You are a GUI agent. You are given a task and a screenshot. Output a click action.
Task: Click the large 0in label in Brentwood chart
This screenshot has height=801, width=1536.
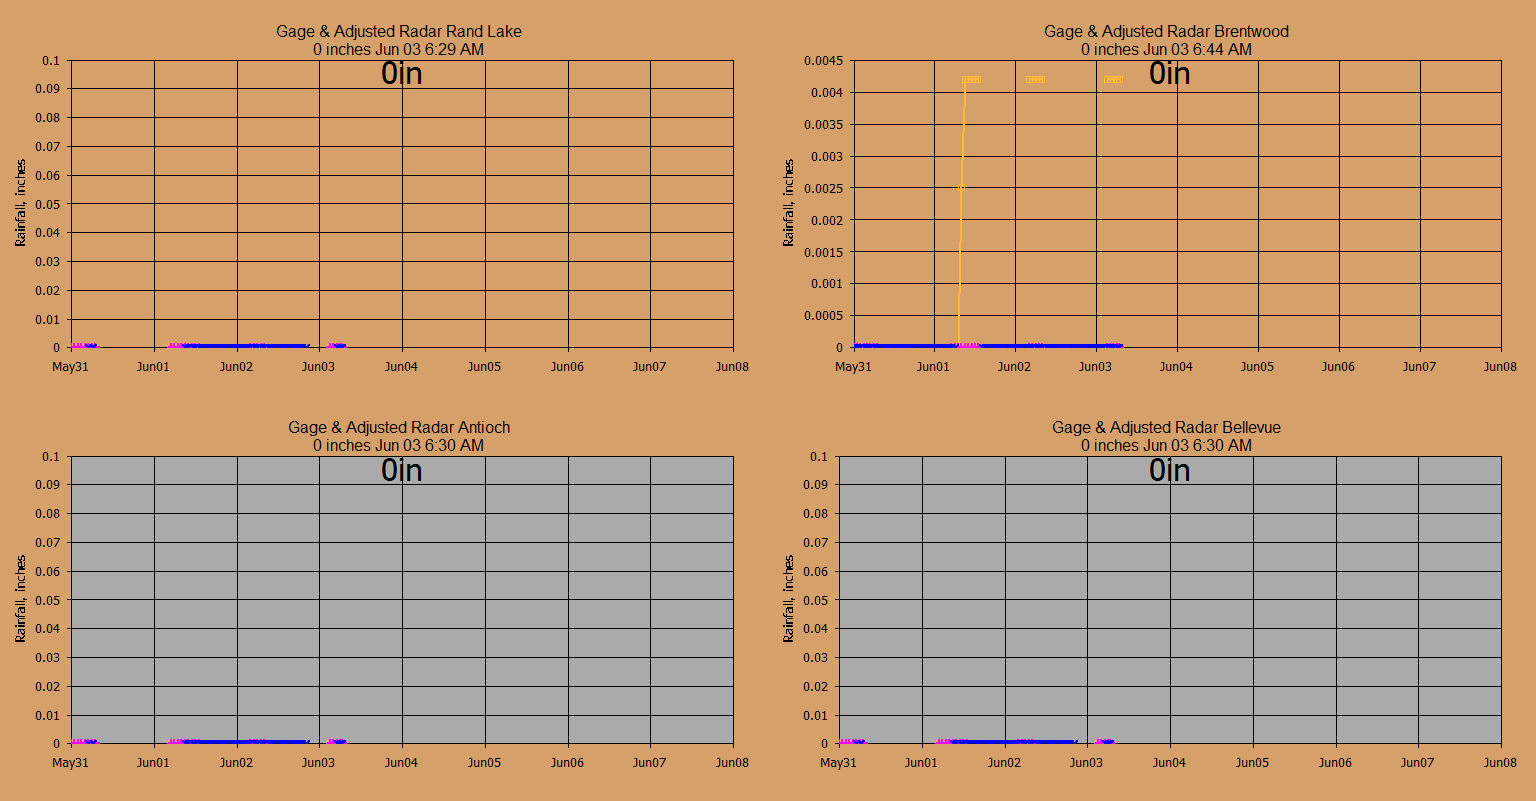click(x=1169, y=73)
